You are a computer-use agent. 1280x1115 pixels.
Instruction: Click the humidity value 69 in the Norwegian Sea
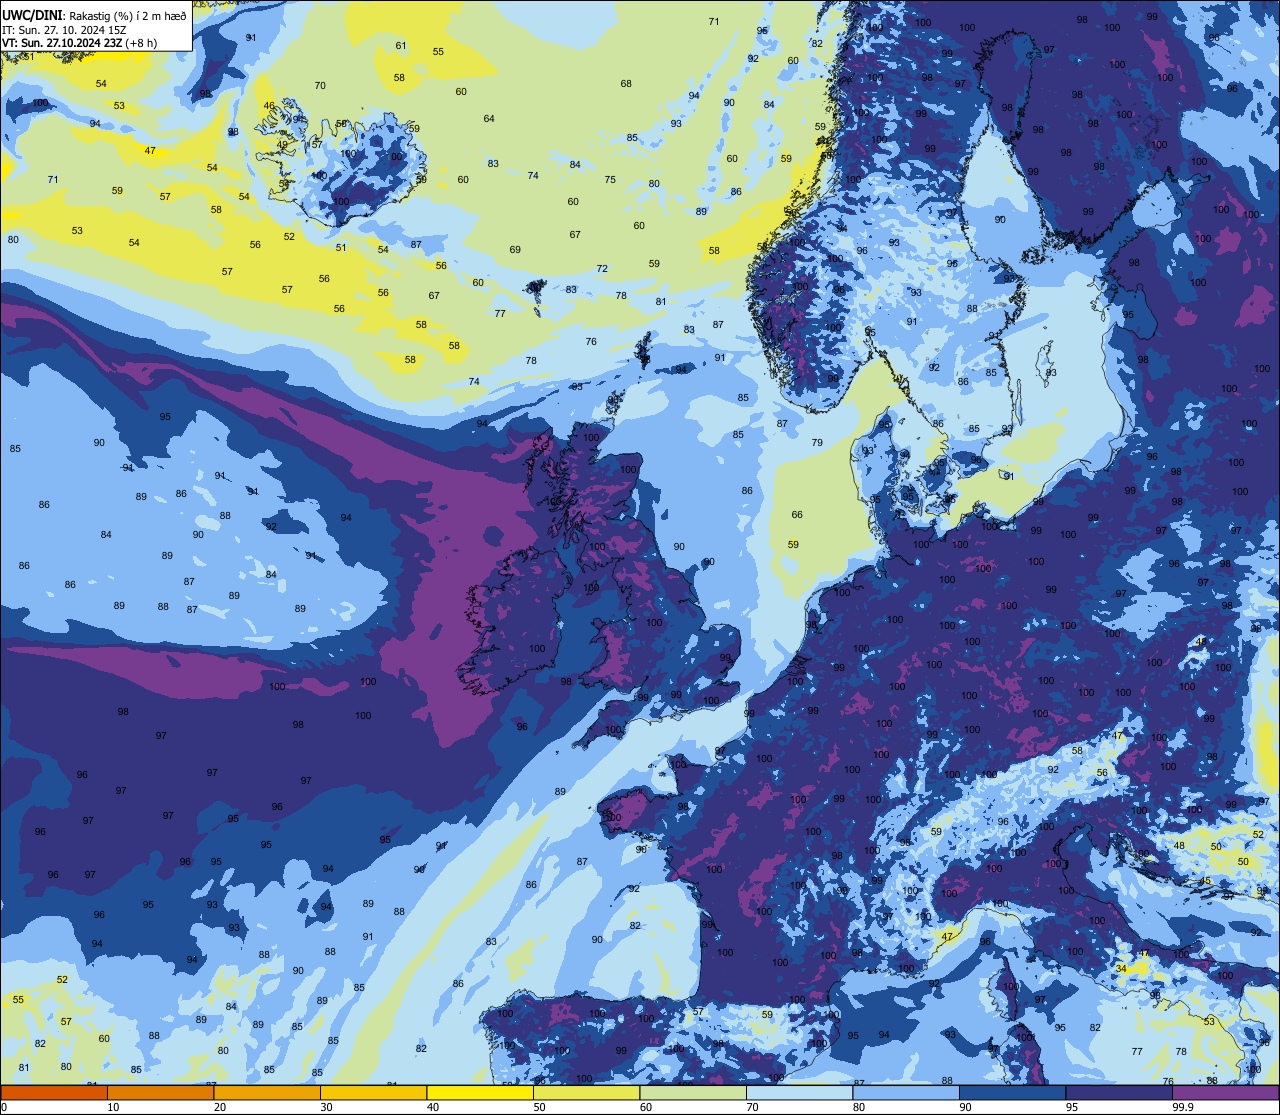tap(515, 249)
